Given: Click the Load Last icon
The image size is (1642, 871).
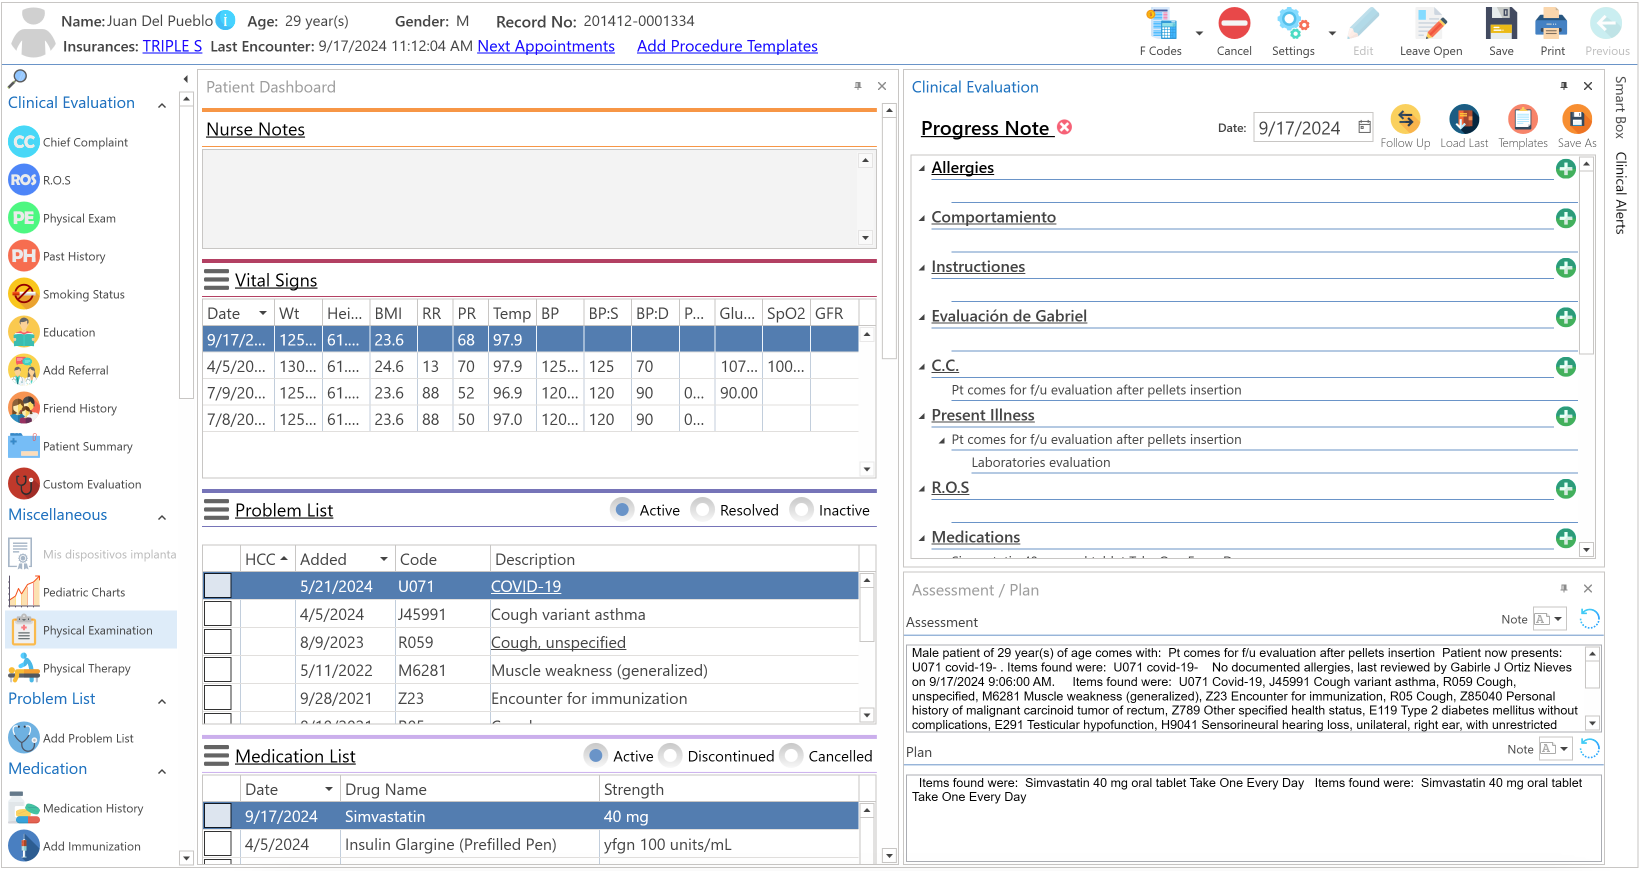Looking at the screenshot, I should pos(1464,119).
